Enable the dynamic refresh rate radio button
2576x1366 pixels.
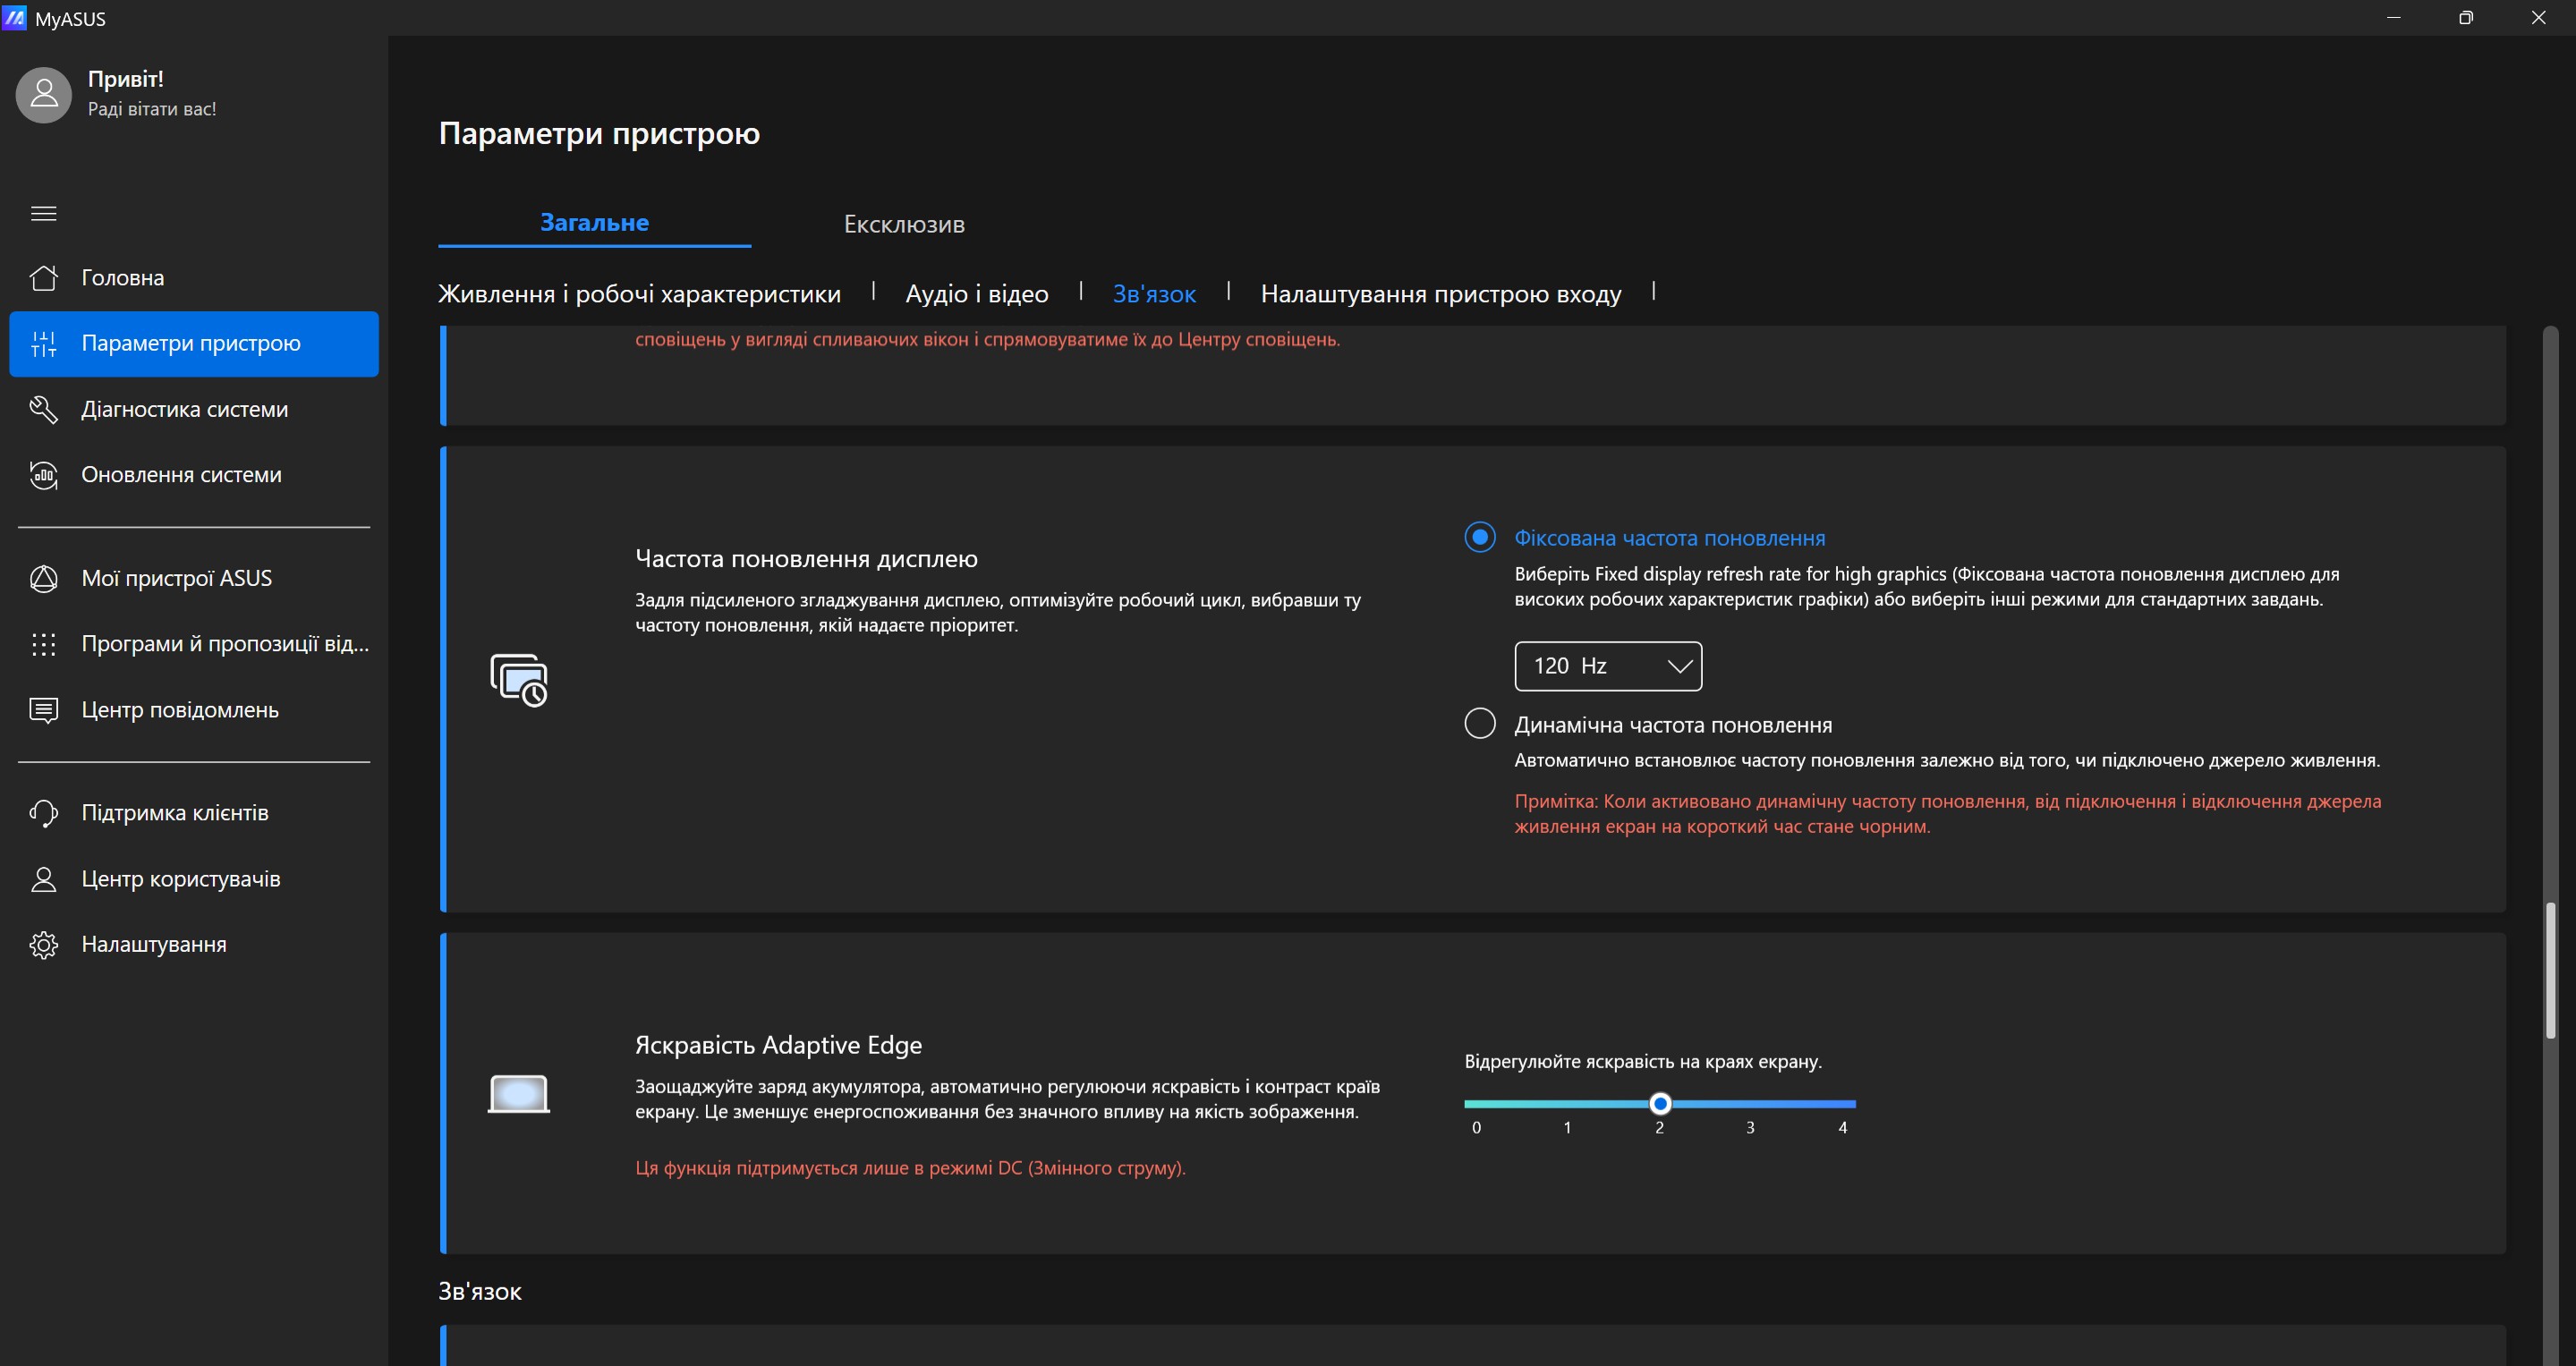pos(1480,723)
